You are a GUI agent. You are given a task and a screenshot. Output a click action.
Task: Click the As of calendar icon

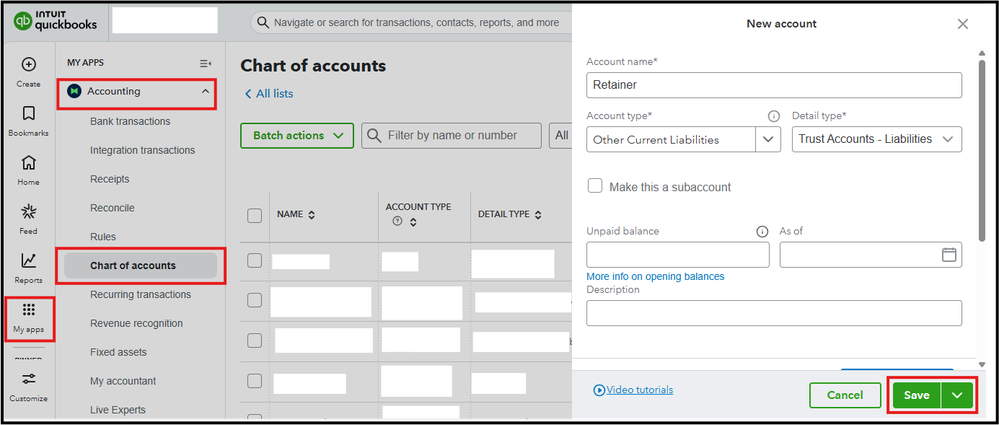point(949,255)
